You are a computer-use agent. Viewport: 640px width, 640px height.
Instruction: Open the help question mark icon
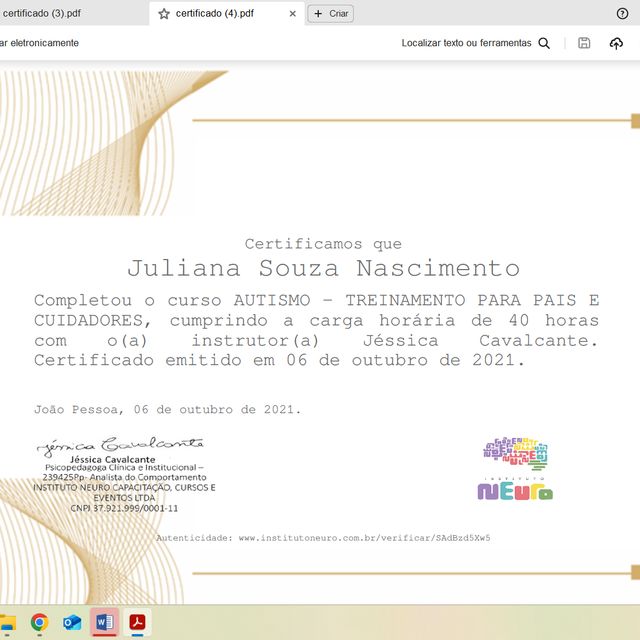coord(622,13)
